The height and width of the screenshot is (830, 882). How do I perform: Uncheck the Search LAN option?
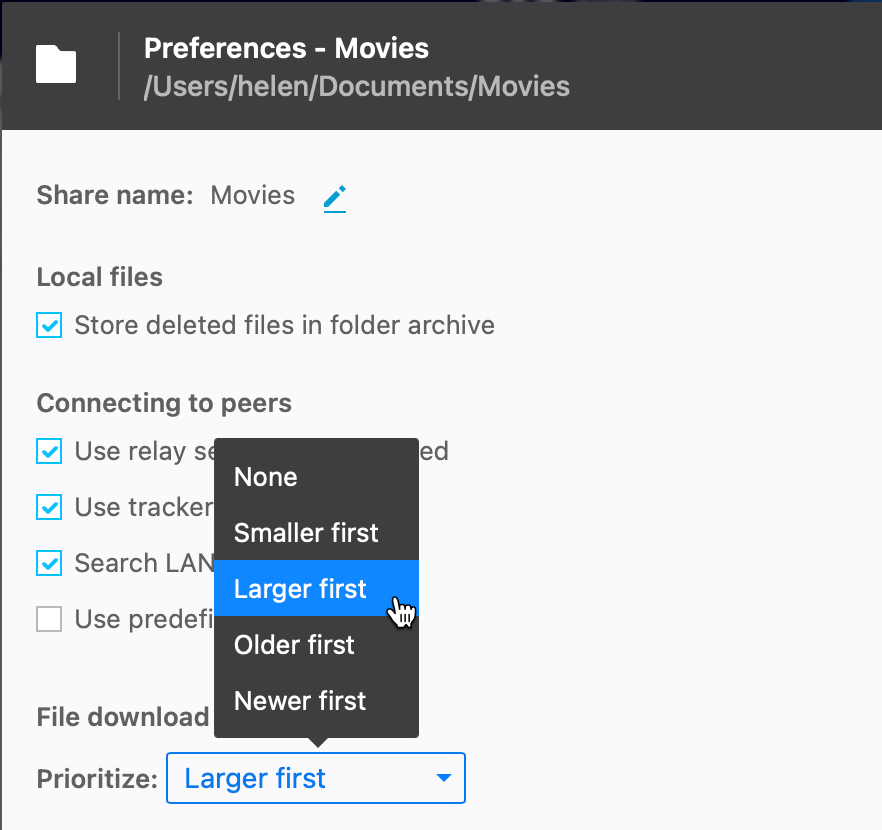tap(48, 563)
